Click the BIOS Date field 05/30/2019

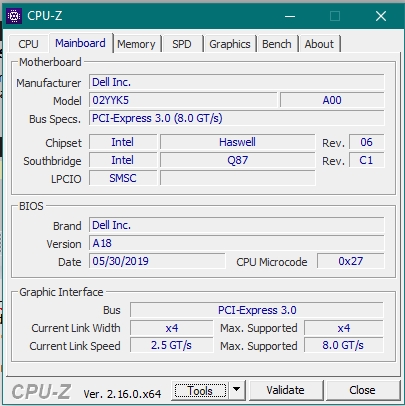coord(157,261)
